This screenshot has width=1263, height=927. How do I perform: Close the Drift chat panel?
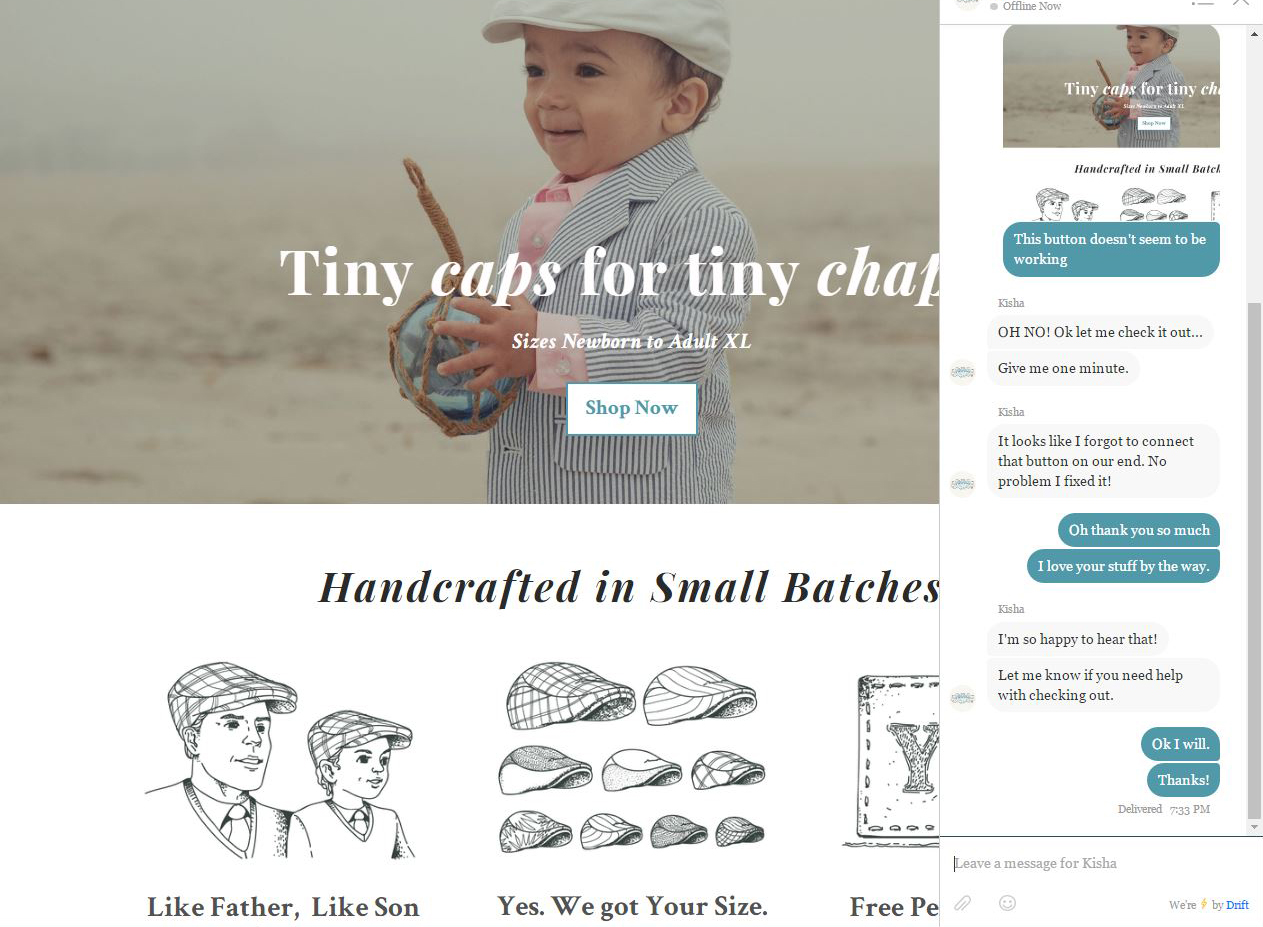point(1241,3)
